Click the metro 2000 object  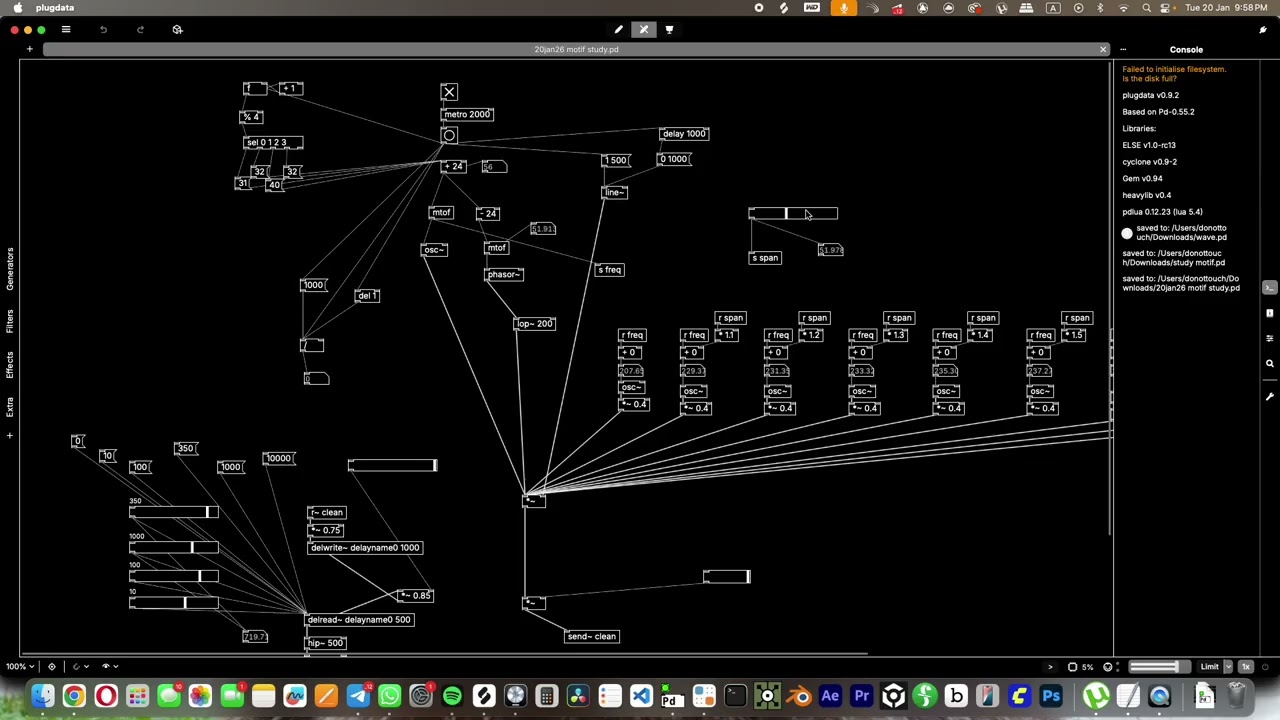tap(467, 114)
